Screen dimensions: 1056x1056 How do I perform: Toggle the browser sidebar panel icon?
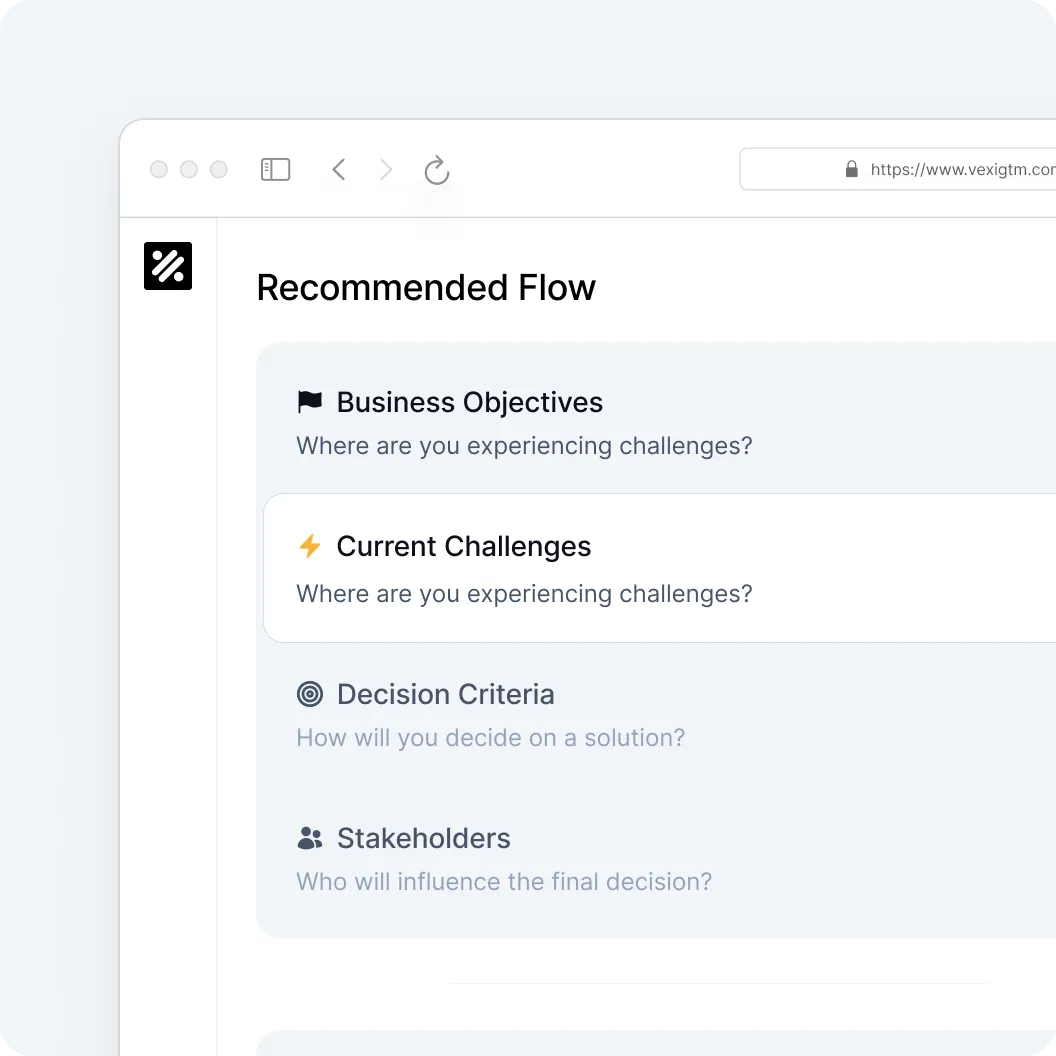275,170
